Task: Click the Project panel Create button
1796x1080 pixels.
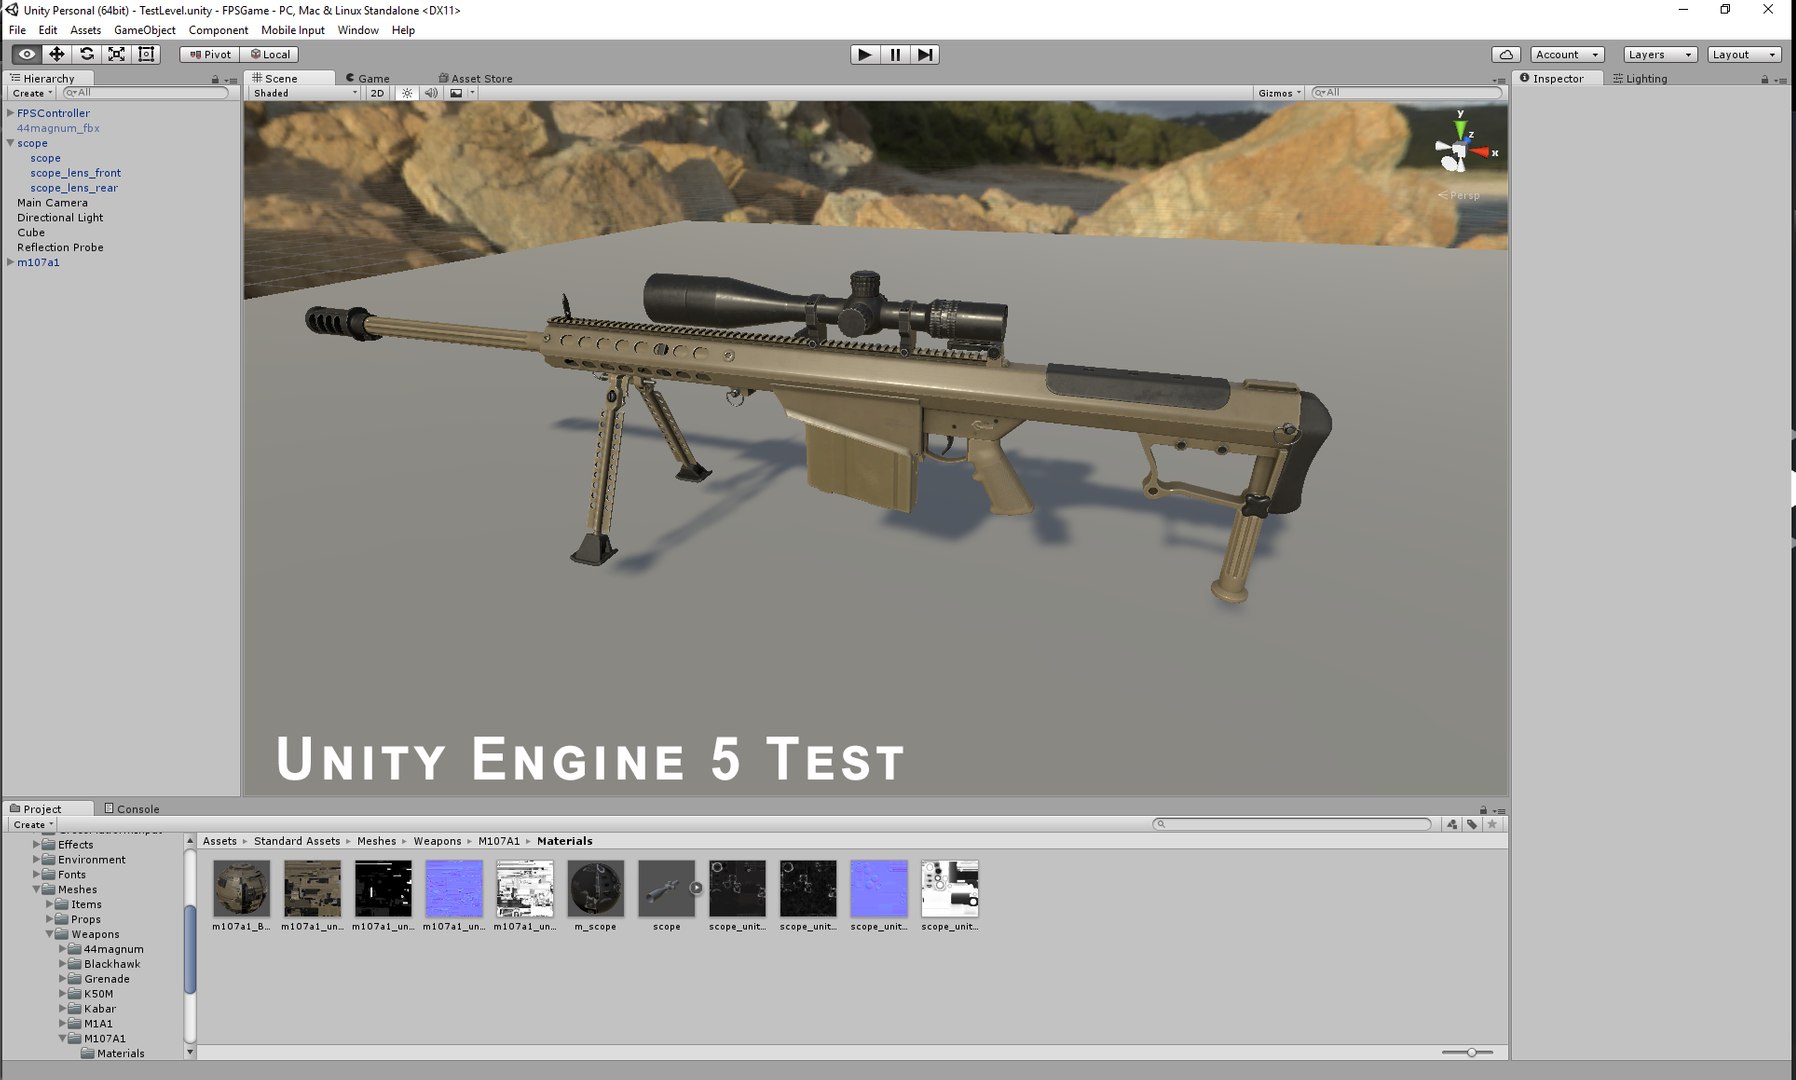Action: click(32, 824)
